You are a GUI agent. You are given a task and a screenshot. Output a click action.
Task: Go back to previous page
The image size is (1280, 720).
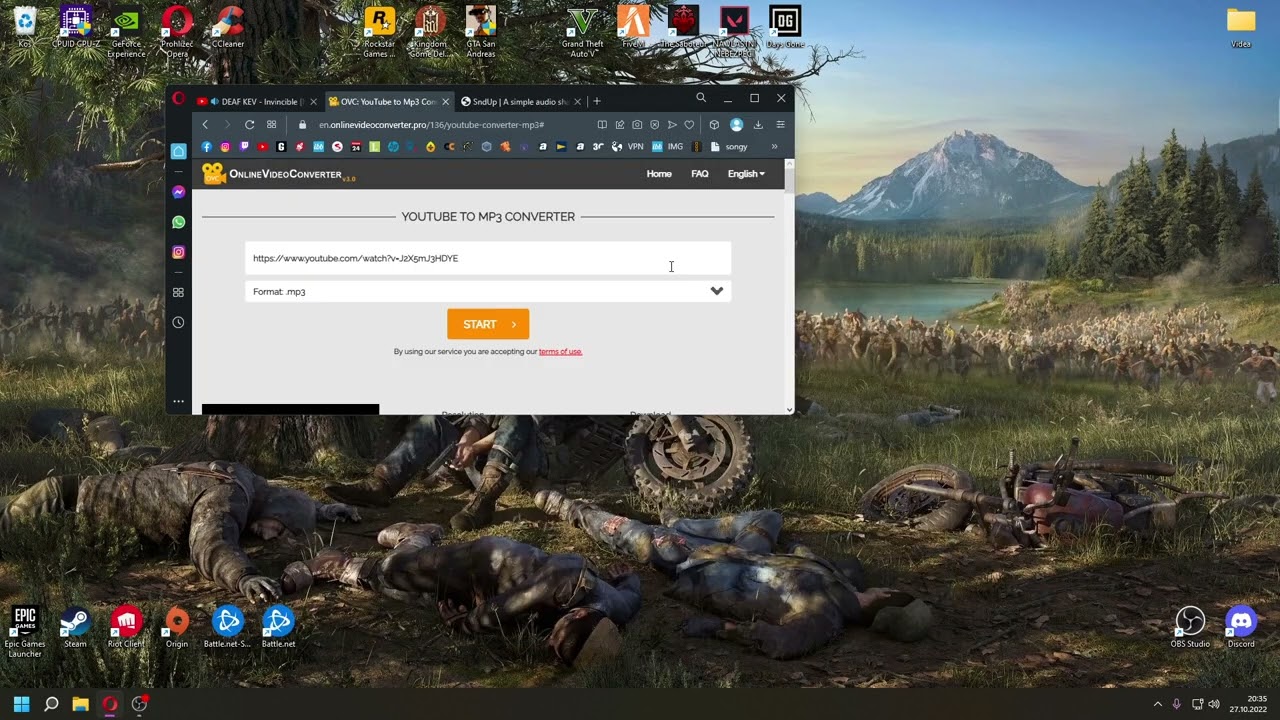click(205, 125)
